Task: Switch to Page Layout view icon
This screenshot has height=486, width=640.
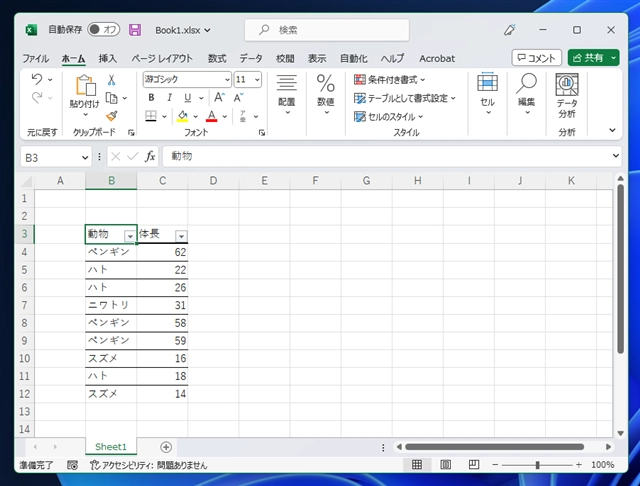Action: 441,466
